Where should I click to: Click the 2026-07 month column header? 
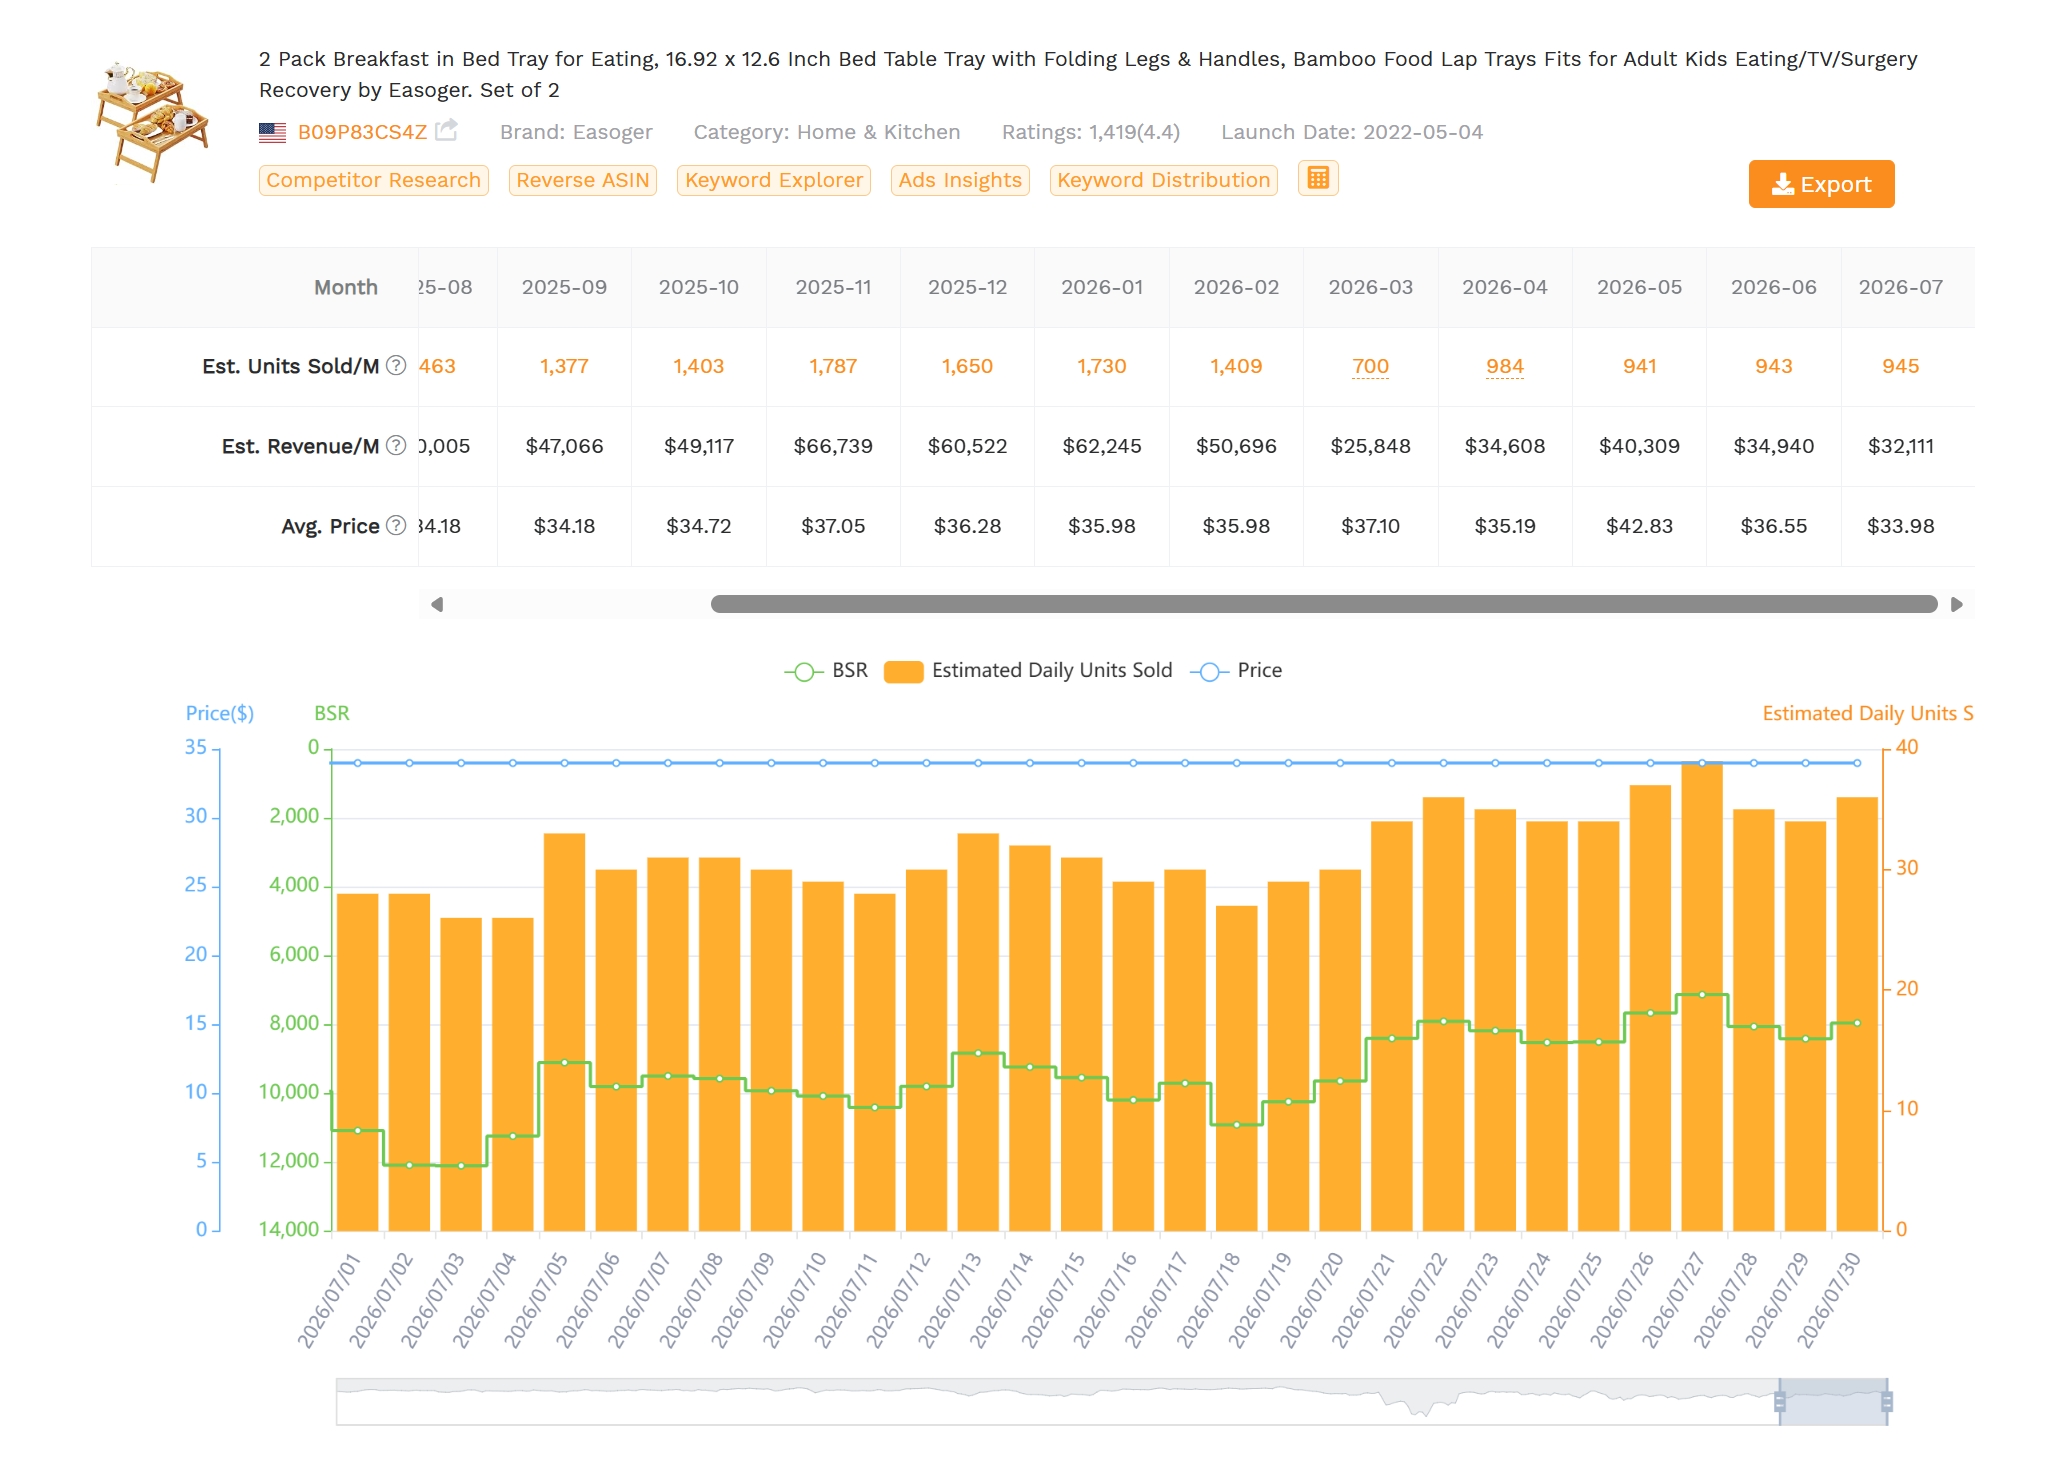tap(1900, 287)
